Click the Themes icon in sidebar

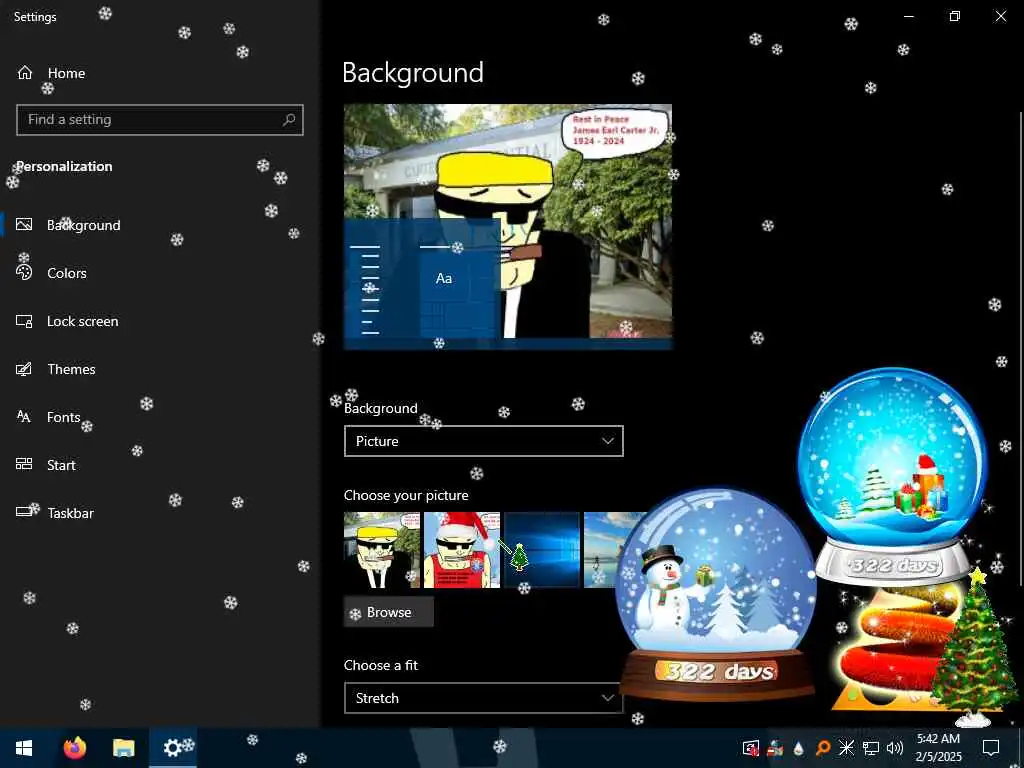[x=24, y=369]
